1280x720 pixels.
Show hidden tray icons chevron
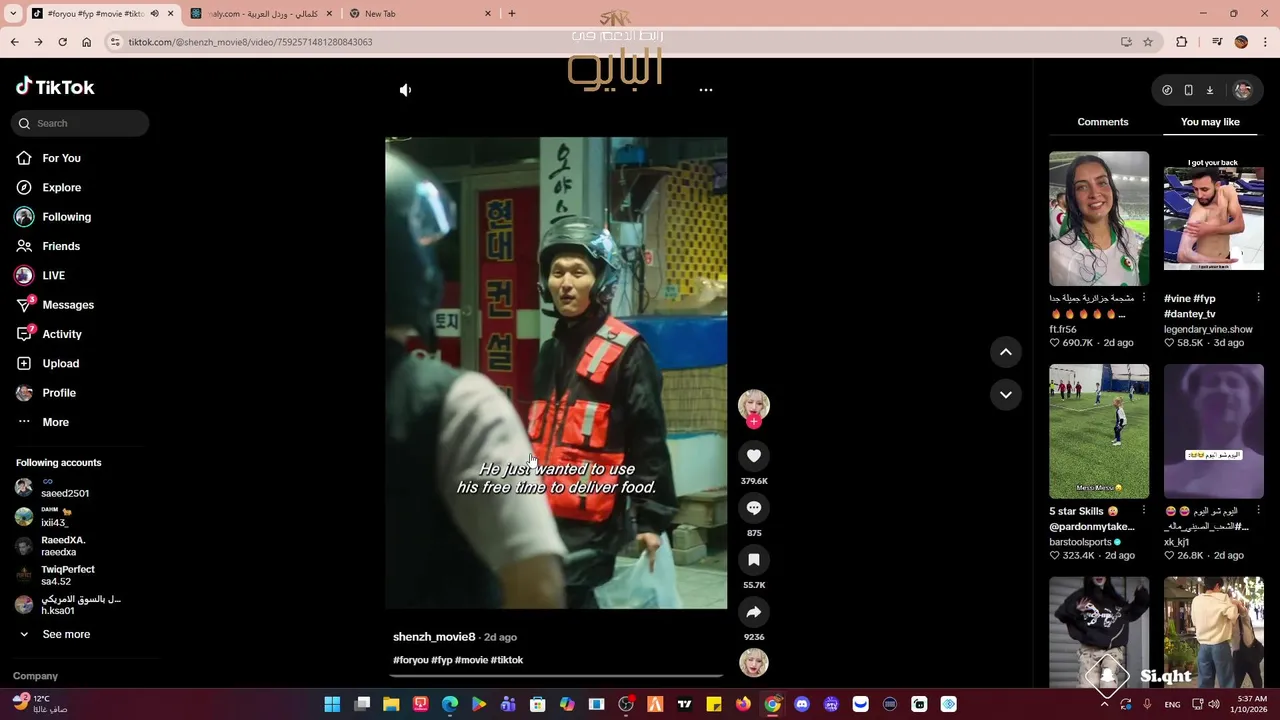[1105, 704]
